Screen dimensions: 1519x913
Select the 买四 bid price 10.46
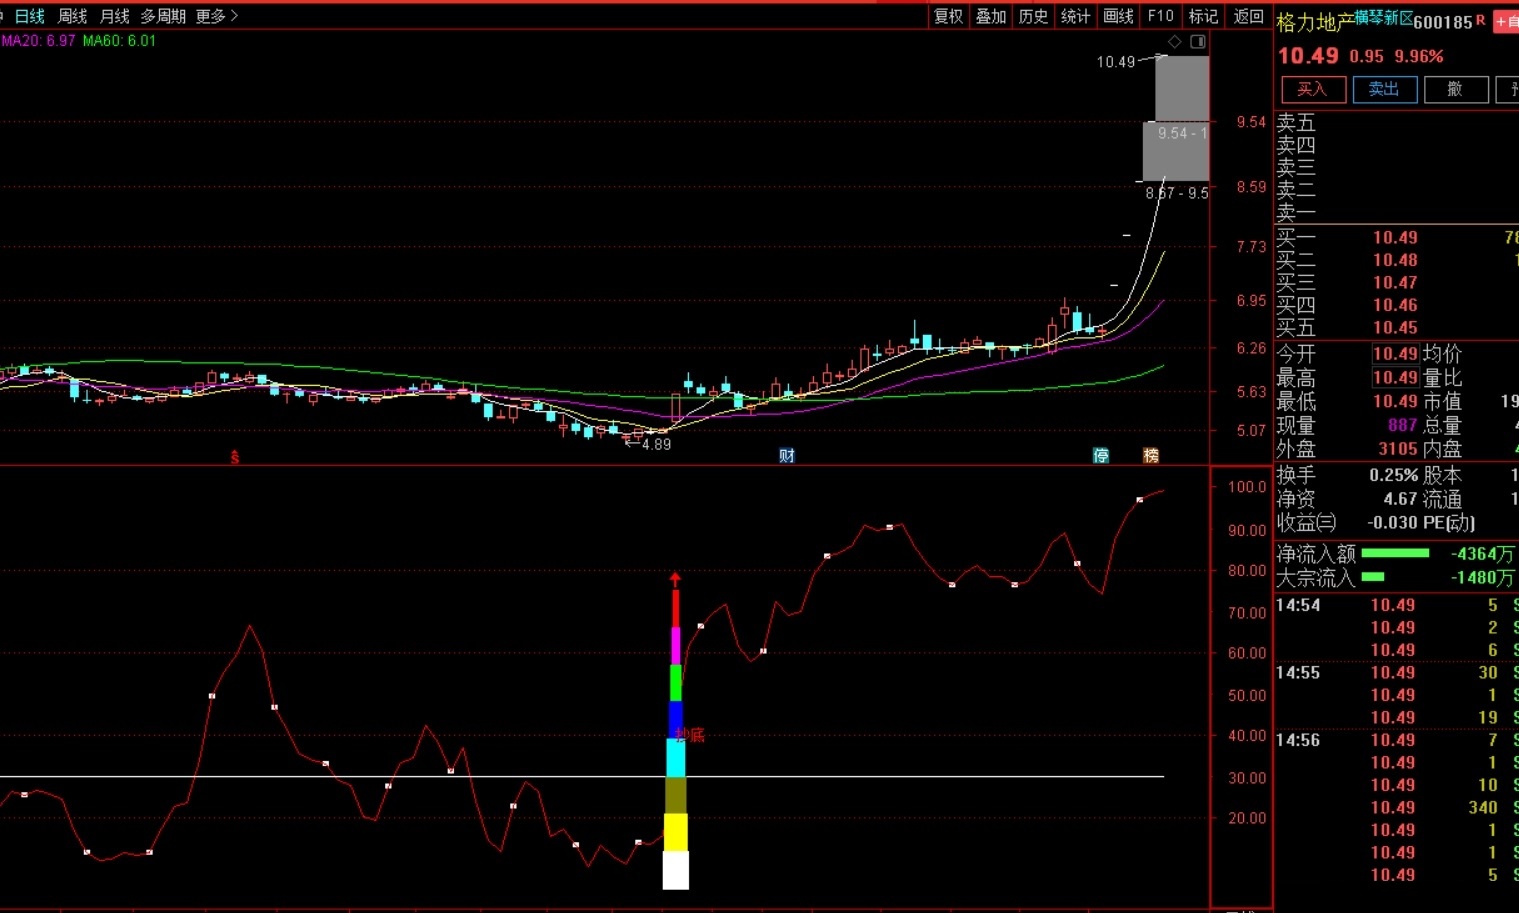coord(1395,306)
